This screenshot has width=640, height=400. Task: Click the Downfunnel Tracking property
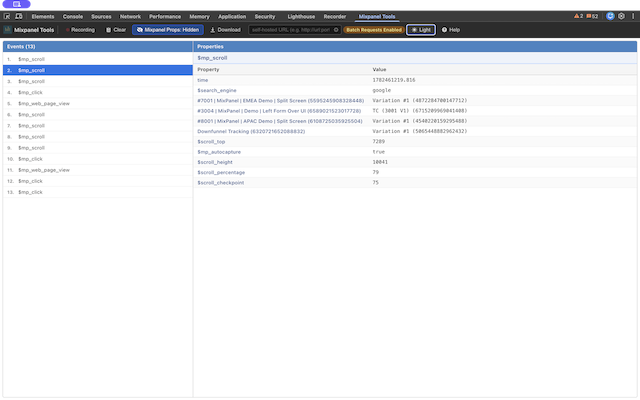251,131
